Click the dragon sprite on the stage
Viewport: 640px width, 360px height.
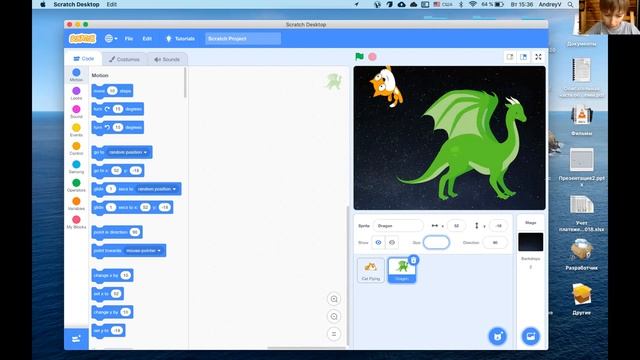[x=463, y=146]
